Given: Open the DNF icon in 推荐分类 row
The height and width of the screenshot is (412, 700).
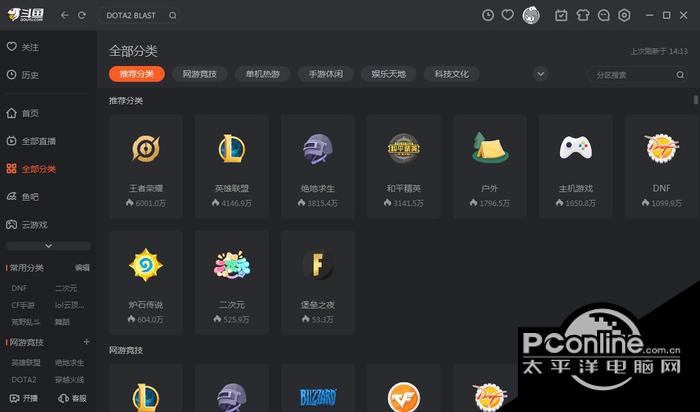Looking at the screenshot, I should (x=662, y=148).
